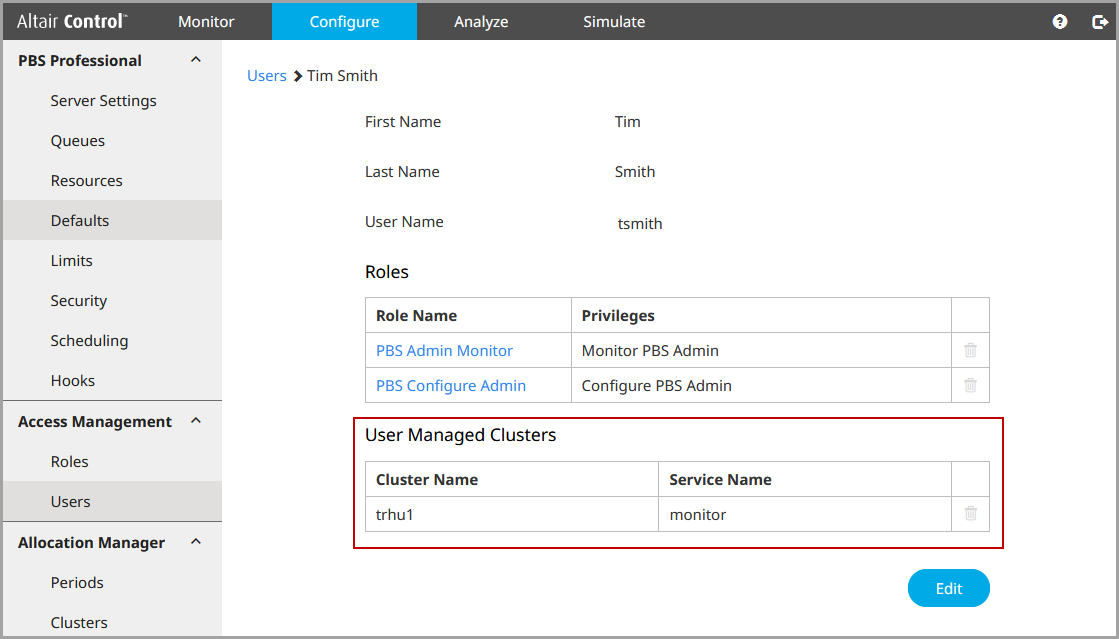This screenshot has height=639, width=1119.
Task: Remove the trhu1 cluster via trash icon
Action: tap(970, 514)
